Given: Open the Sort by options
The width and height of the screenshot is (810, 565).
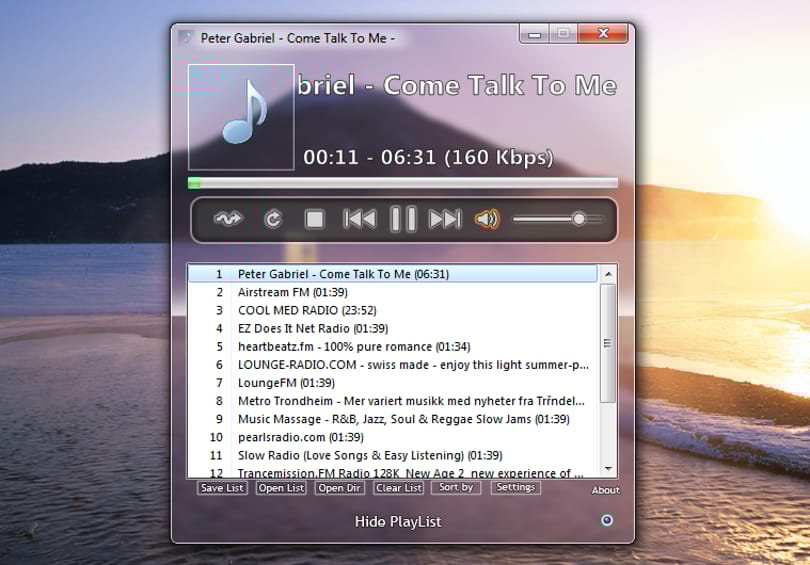Looking at the screenshot, I should click(457, 487).
